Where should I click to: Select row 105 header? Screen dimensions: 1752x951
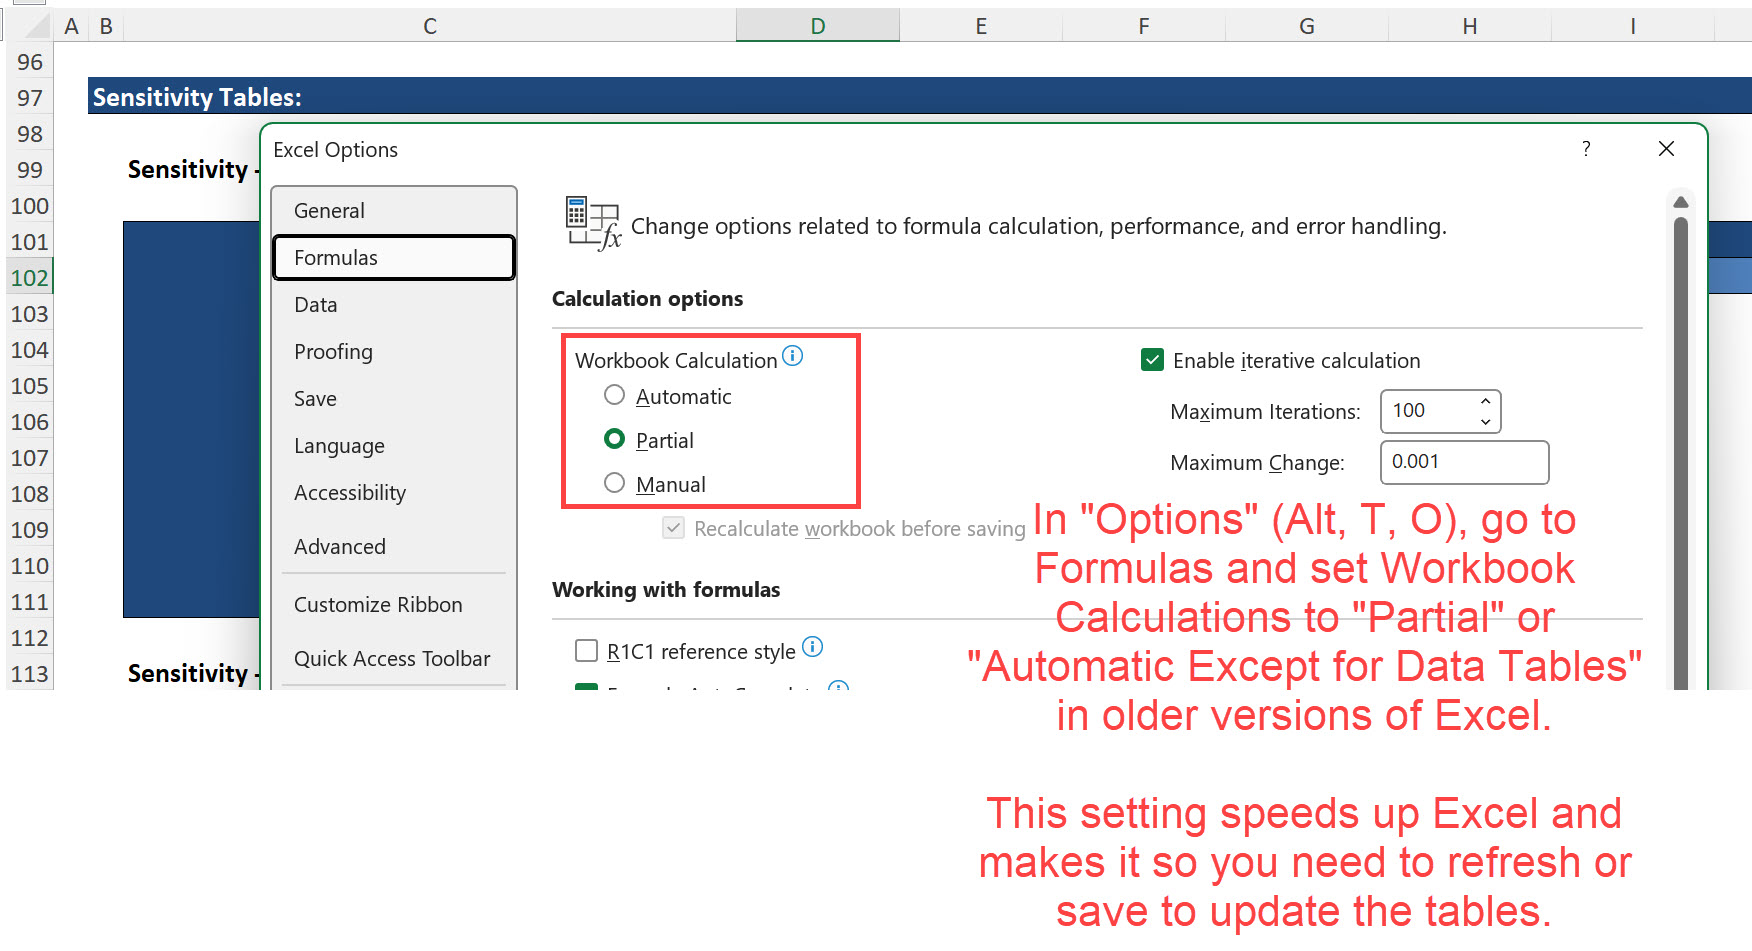[x=29, y=386]
